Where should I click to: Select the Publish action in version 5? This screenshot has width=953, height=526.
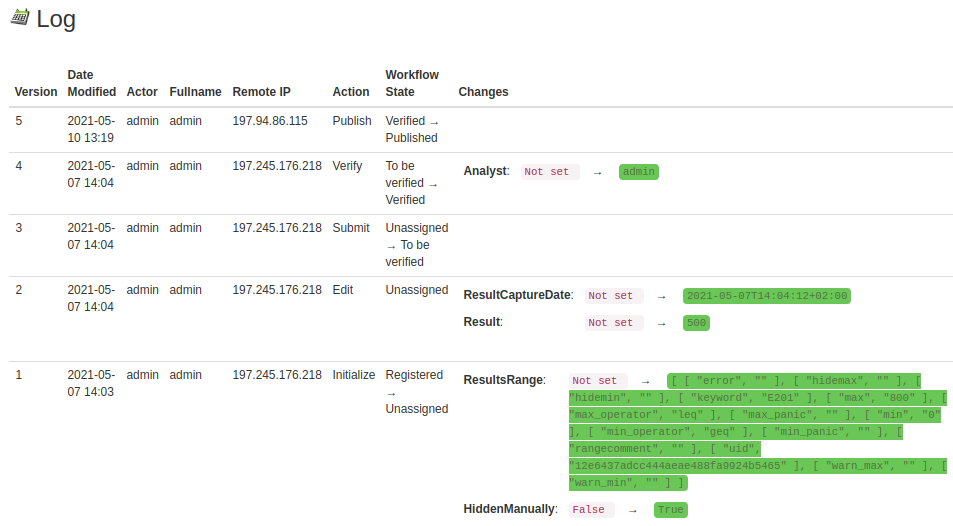352,121
